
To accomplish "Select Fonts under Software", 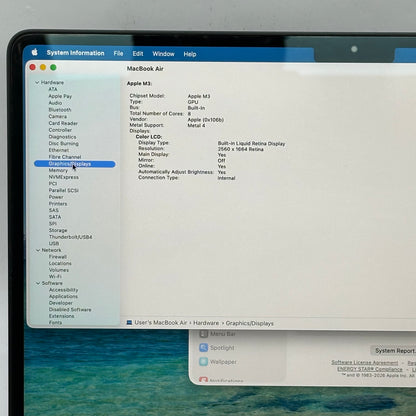I will [x=55, y=322].
